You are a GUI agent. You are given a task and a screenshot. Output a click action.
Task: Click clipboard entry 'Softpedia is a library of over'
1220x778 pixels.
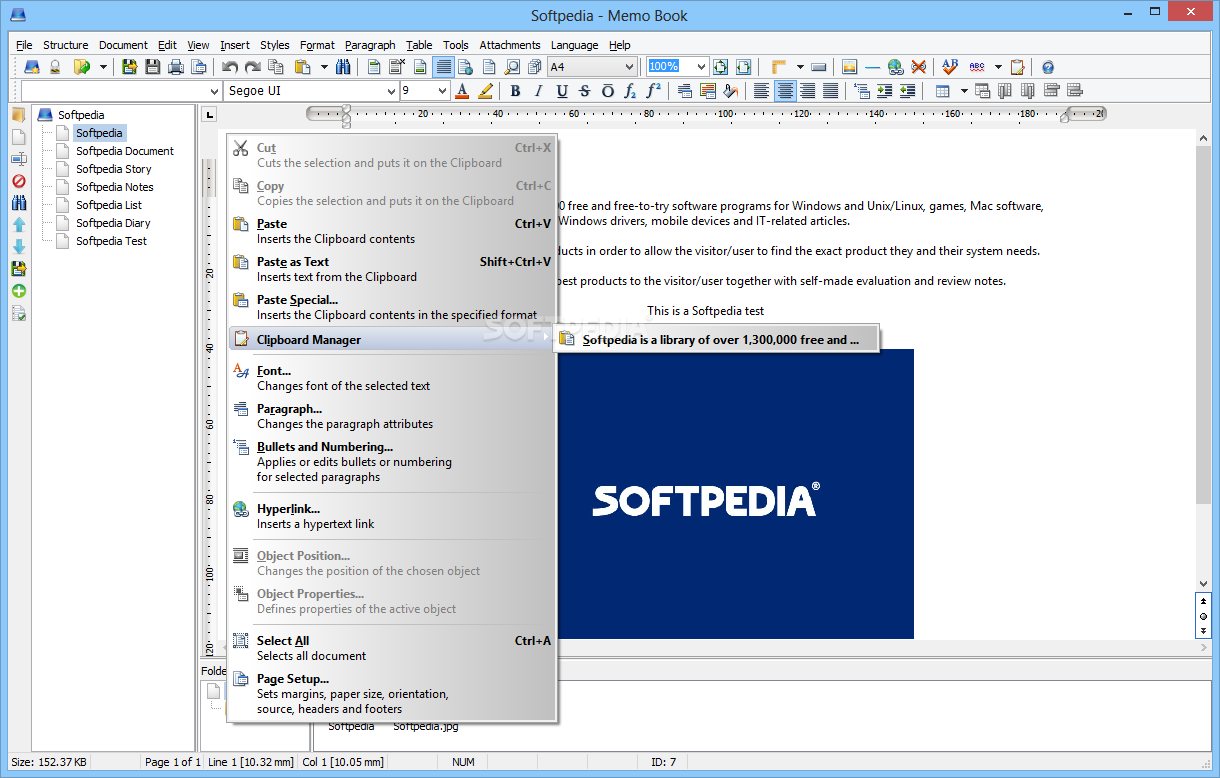tap(716, 339)
